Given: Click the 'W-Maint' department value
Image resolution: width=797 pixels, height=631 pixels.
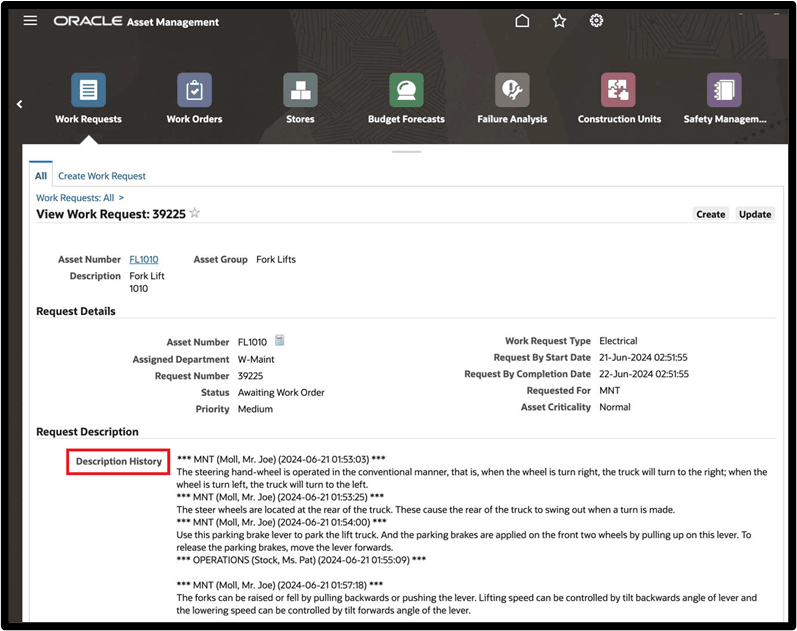Looking at the screenshot, I should click(256, 359).
